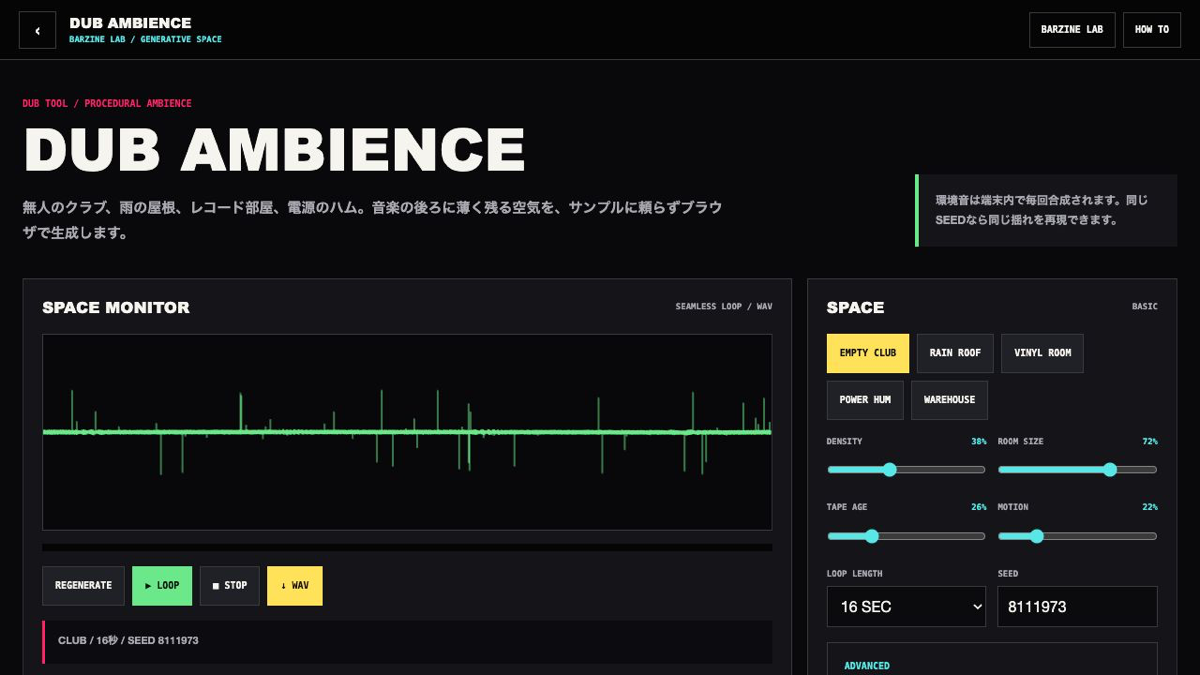Click the SPACE MONITOR heading
Viewport: 1200px width, 675px height.
(116, 307)
